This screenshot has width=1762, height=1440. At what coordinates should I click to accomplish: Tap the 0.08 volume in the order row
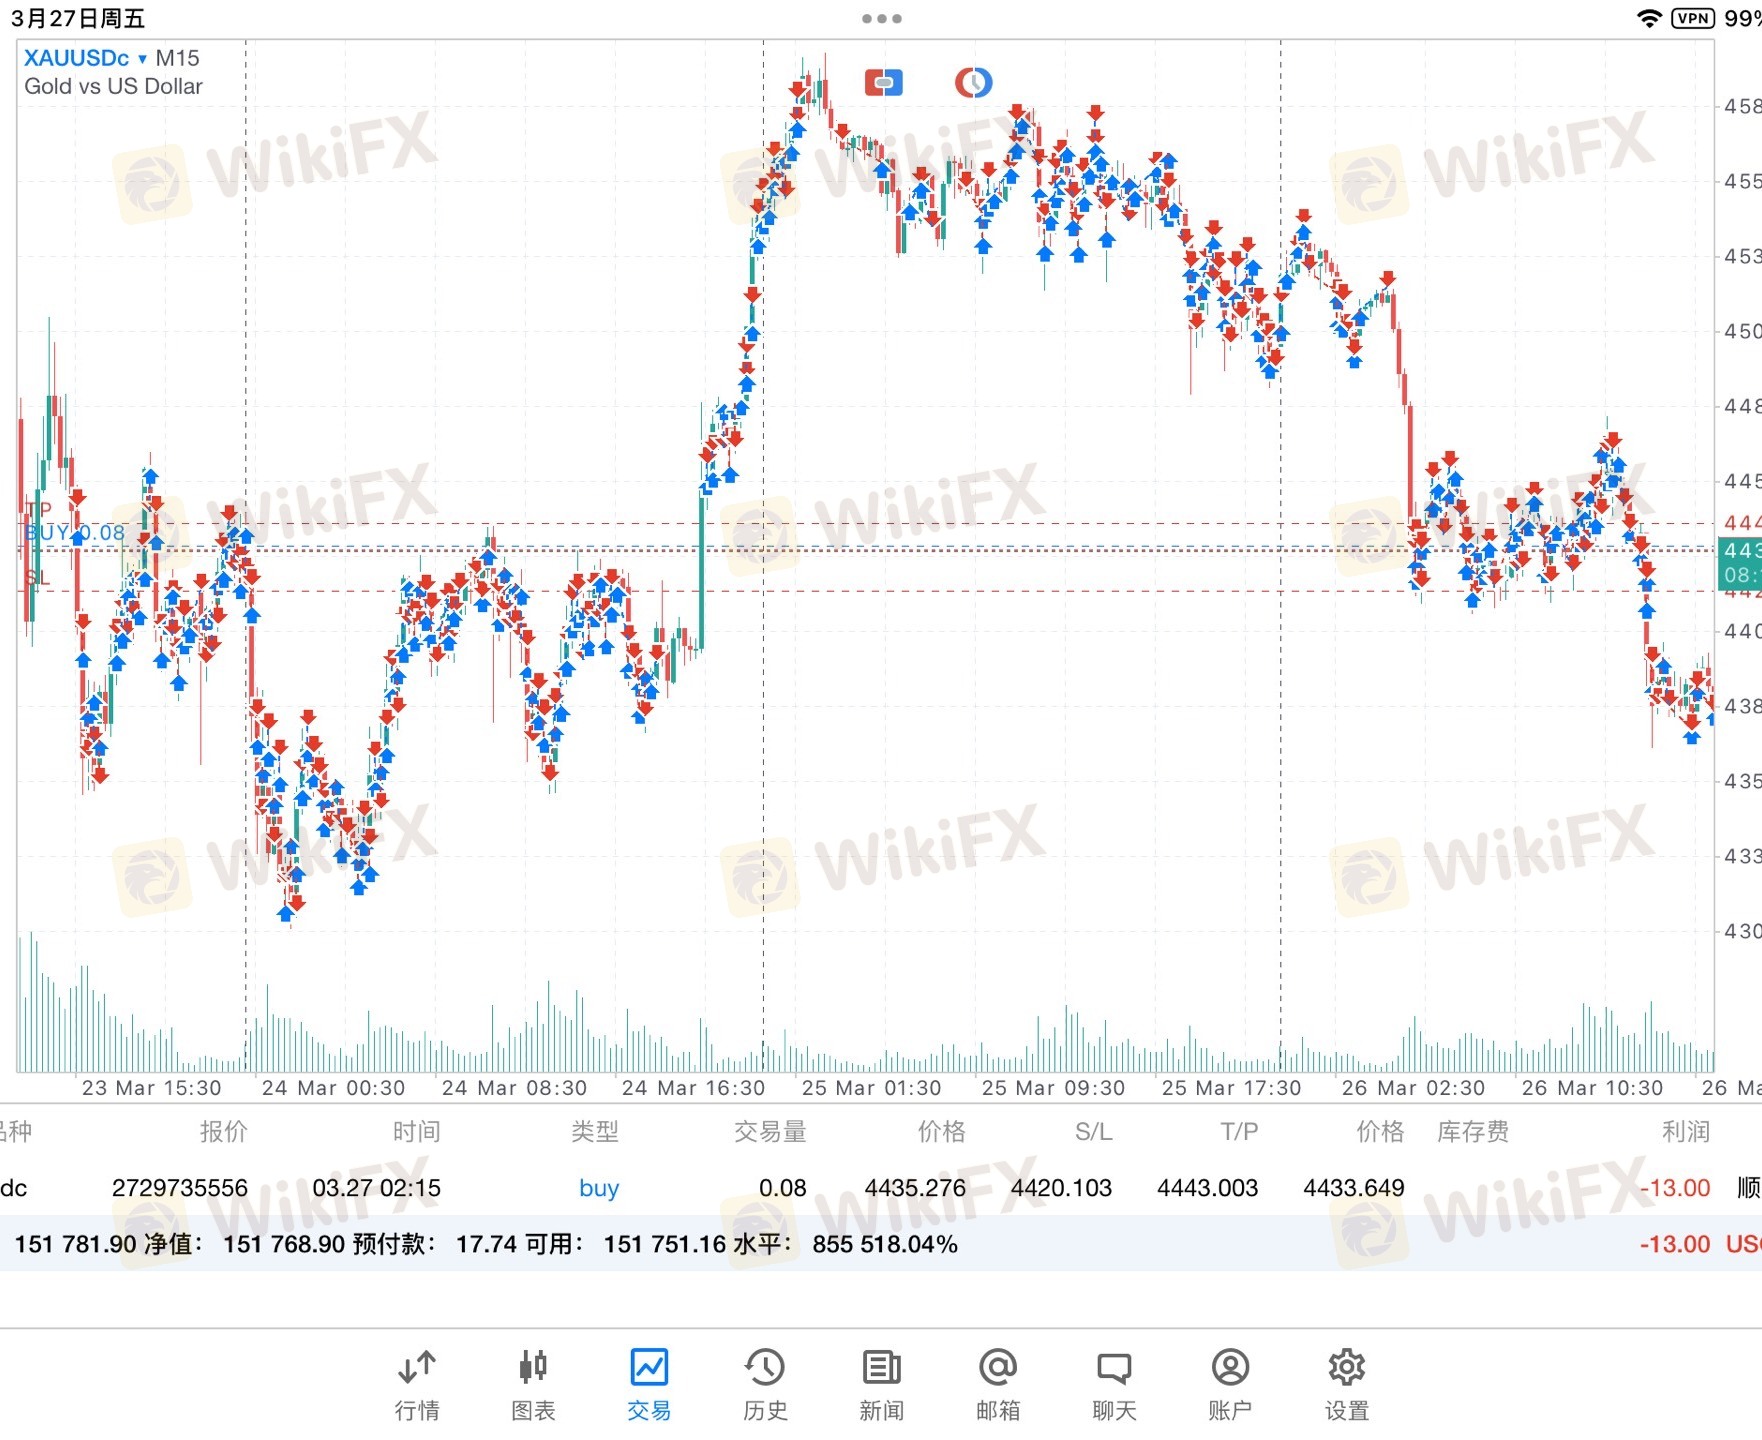coord(782,1188)
